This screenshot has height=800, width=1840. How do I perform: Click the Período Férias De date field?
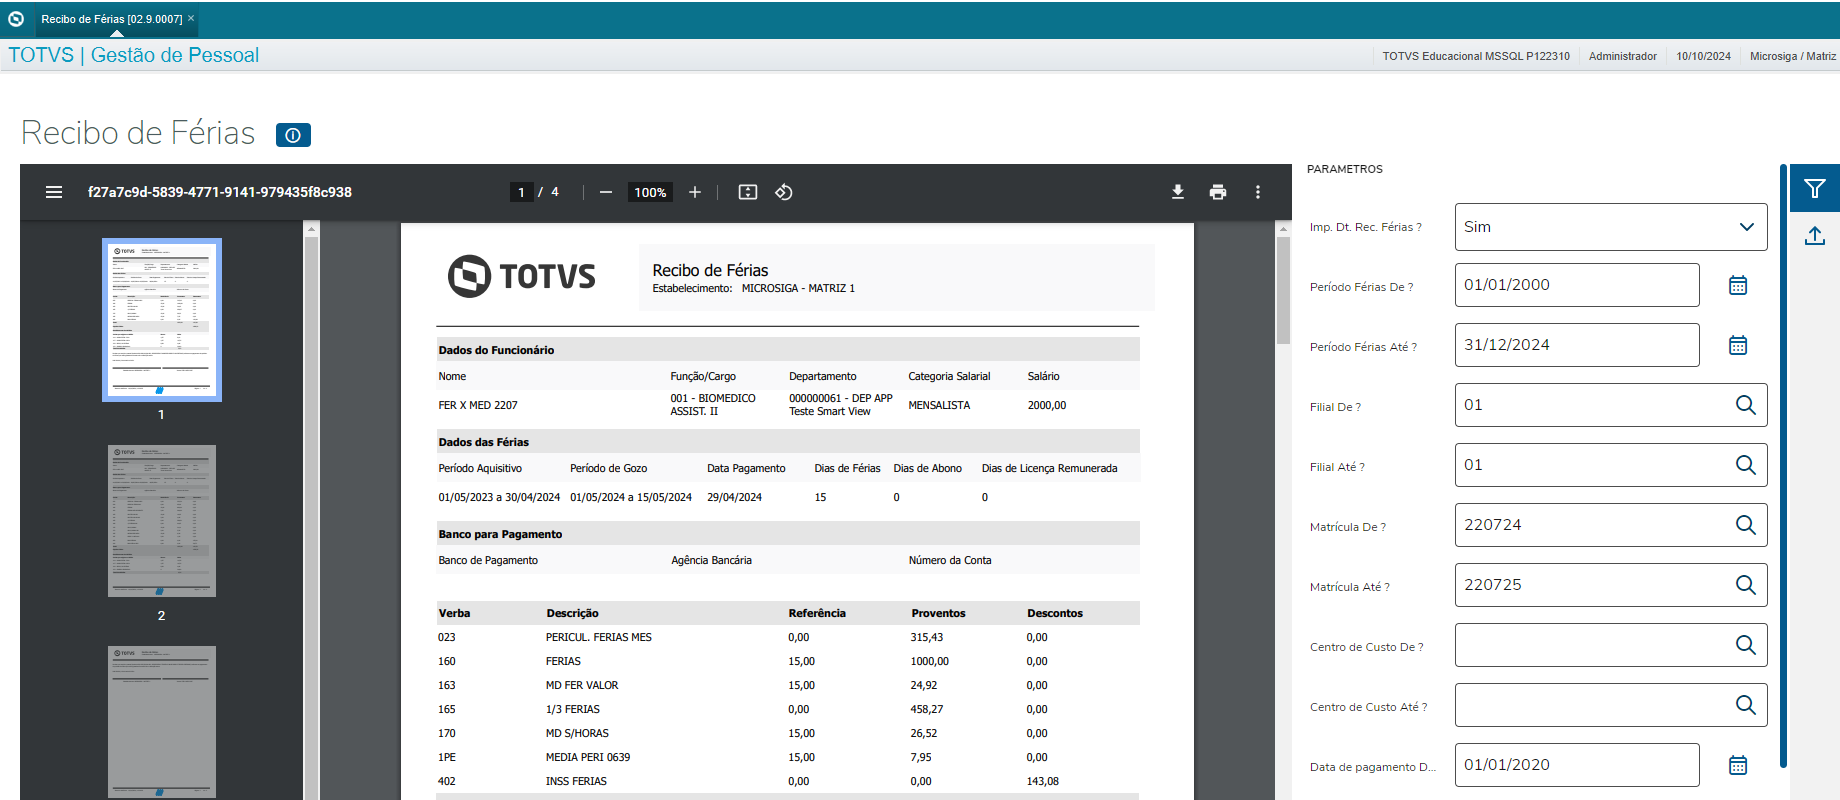(1577, 285)
